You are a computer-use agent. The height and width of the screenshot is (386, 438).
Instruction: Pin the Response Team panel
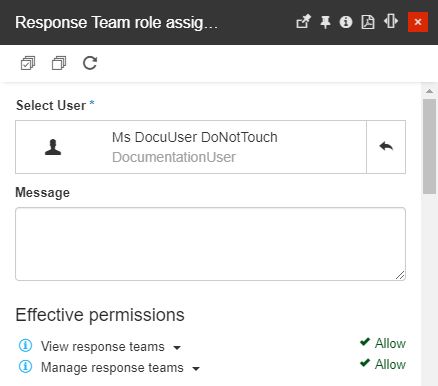point(325,22)
